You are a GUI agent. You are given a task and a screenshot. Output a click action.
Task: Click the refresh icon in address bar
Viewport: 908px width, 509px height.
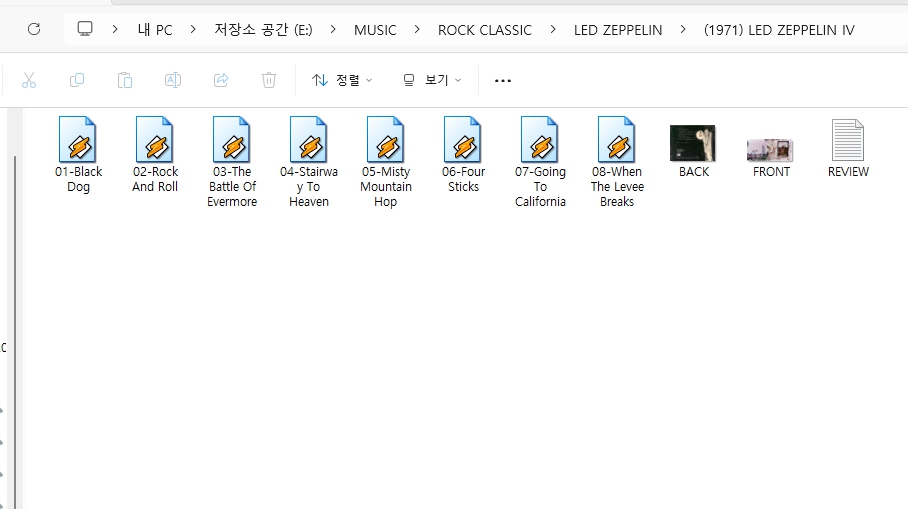(x=34, y=29)
